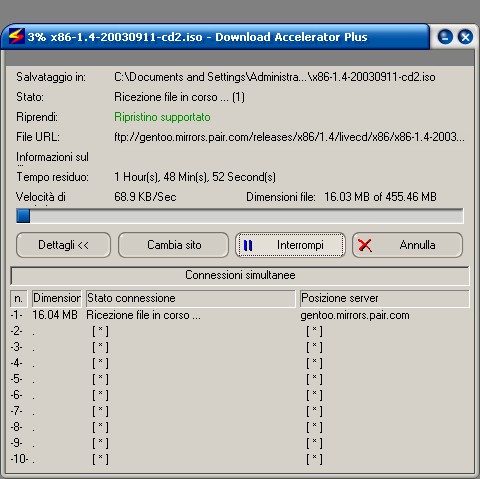Click server 'gentoo.mirrors.pair.com' in connection list
Screen dimensions: 480x479
[x=355, y=315]
